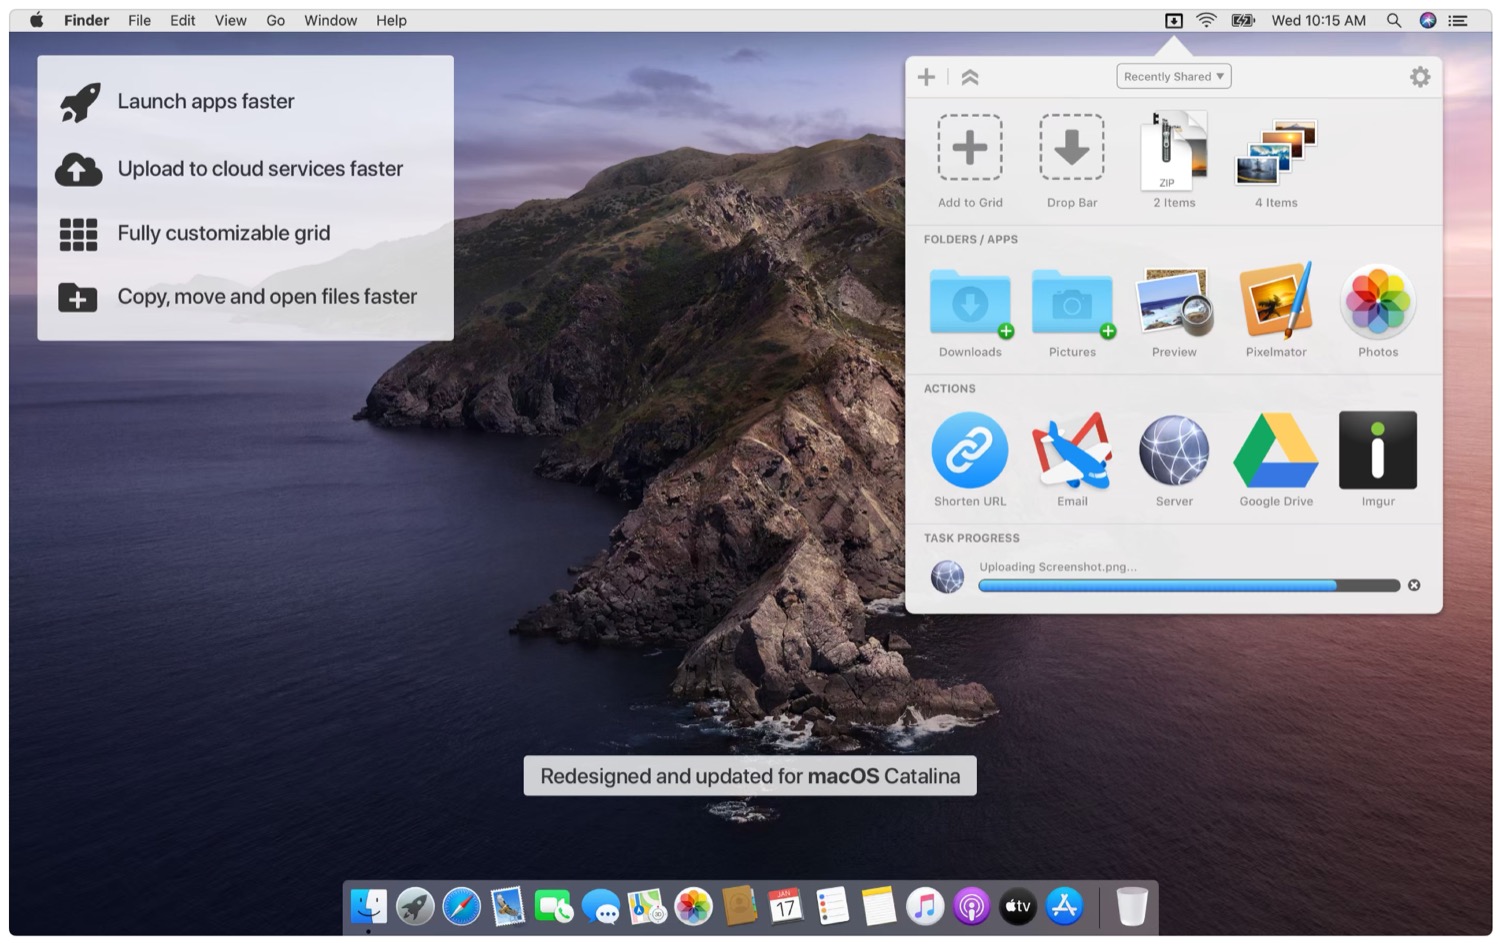Image resolution: width=1500 pixels, height=944 pixels.
Task: Click the Add to Grid placeholder
Action: click(969, 148)
